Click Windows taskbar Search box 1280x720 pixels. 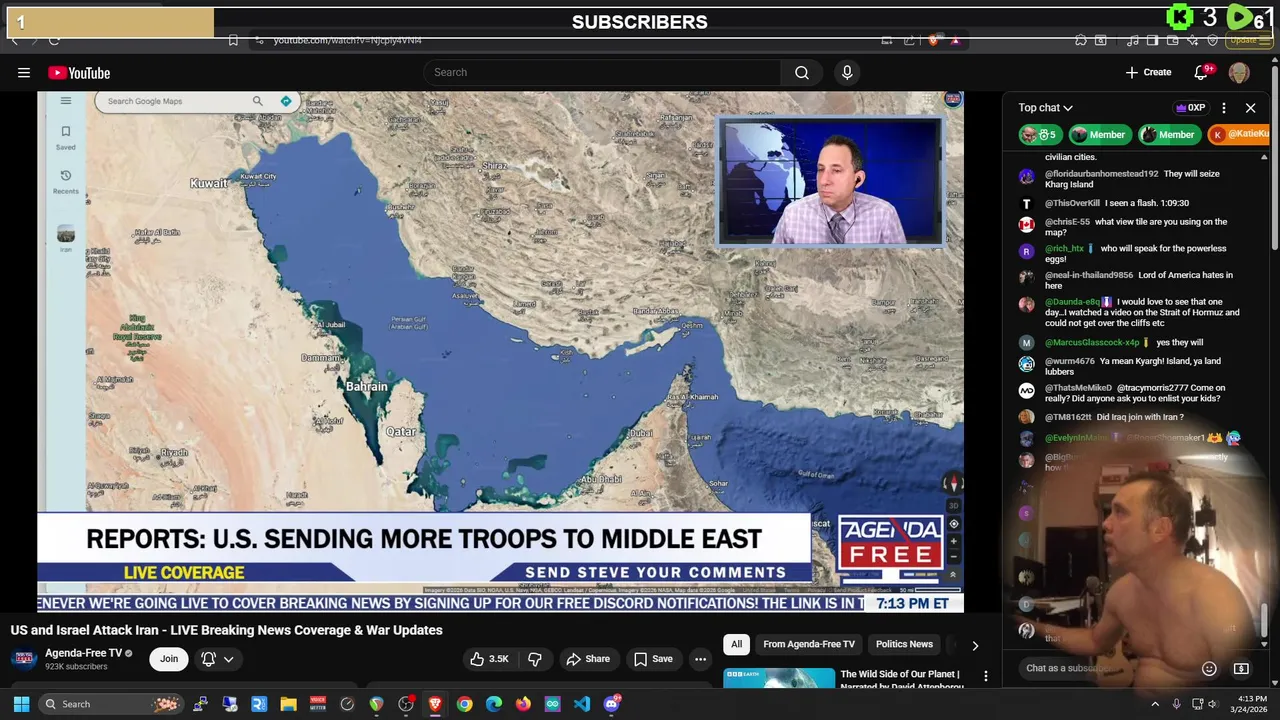[x=110, y=704]
